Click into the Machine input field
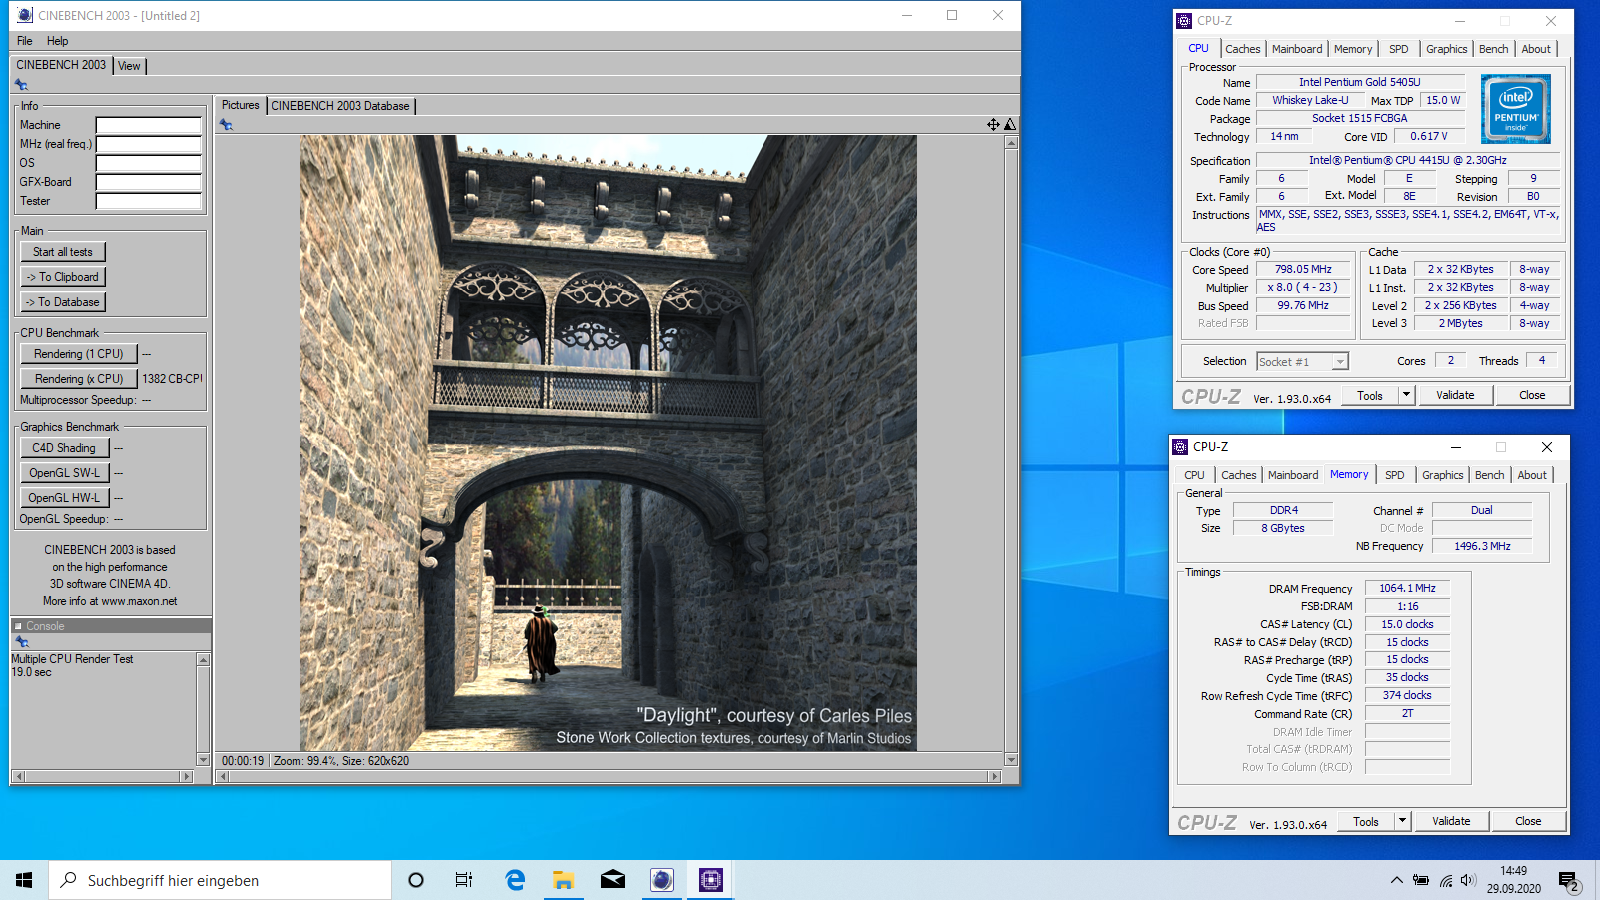The width and height of the screenshot is (1600, 900). (149, 126)
